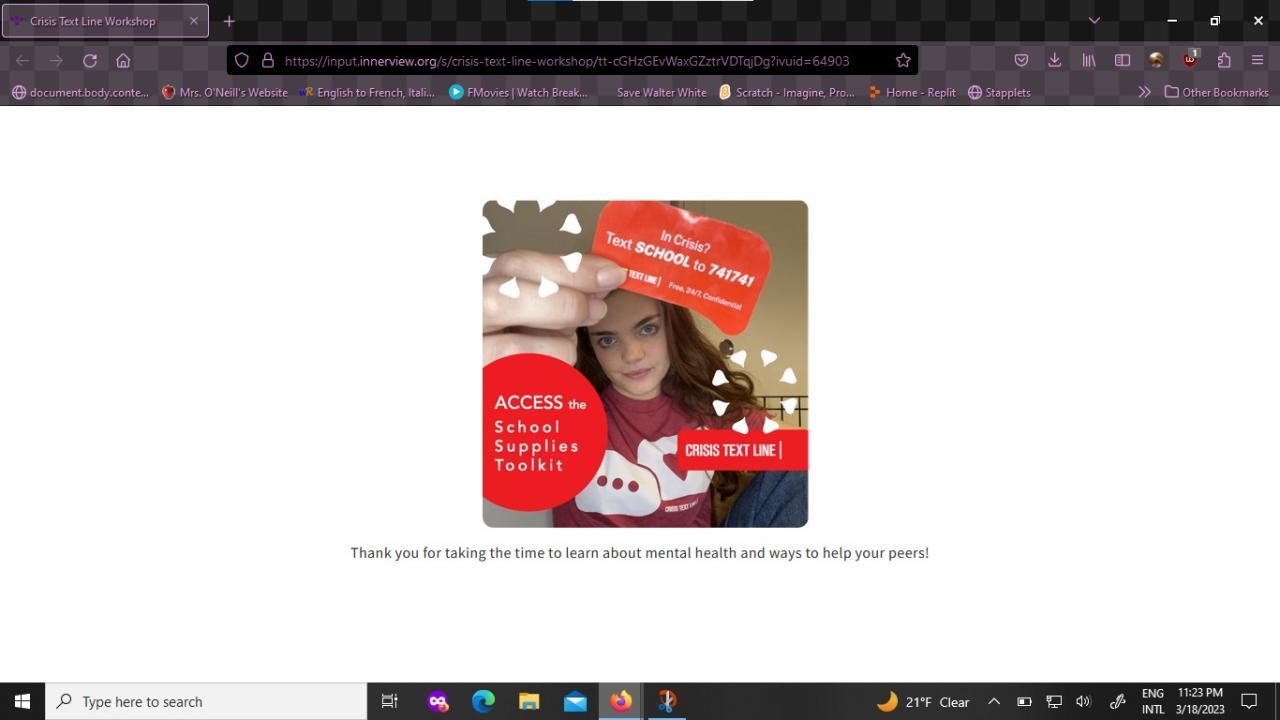Viewport: 1280px width, 720px height.
Task: Open tracking protection shield icon
Action: pos(242,60)
